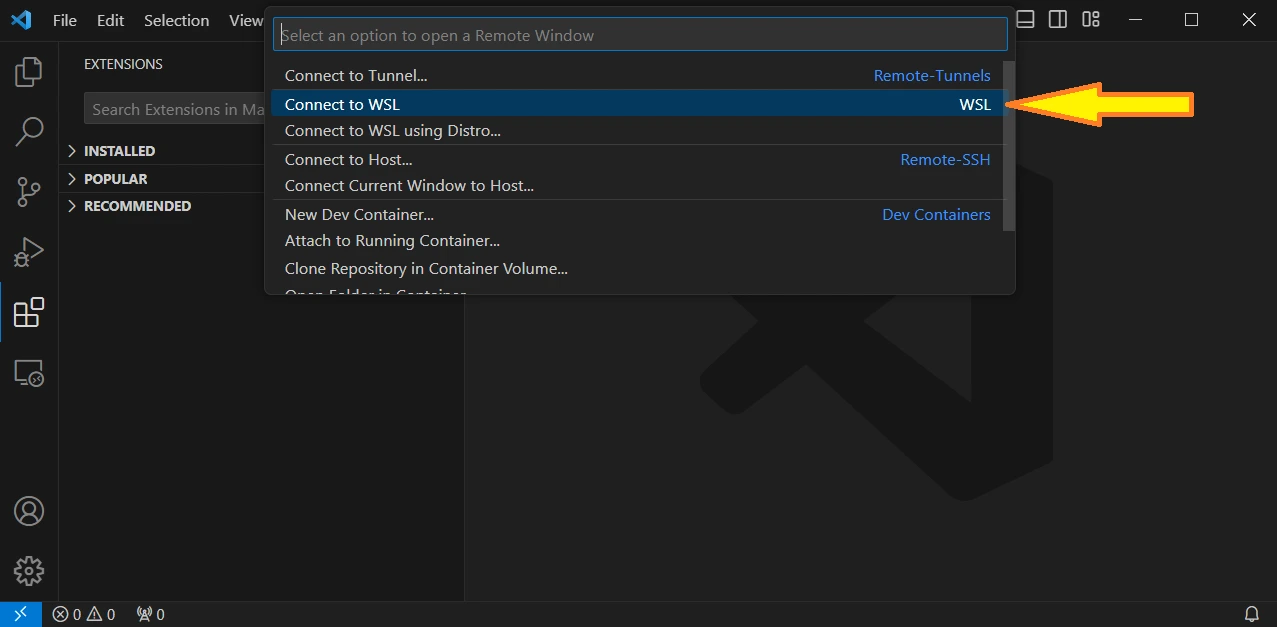Toggle the secondary side bar layout icon
The image size is (1277, 627).
(1058, 19)
